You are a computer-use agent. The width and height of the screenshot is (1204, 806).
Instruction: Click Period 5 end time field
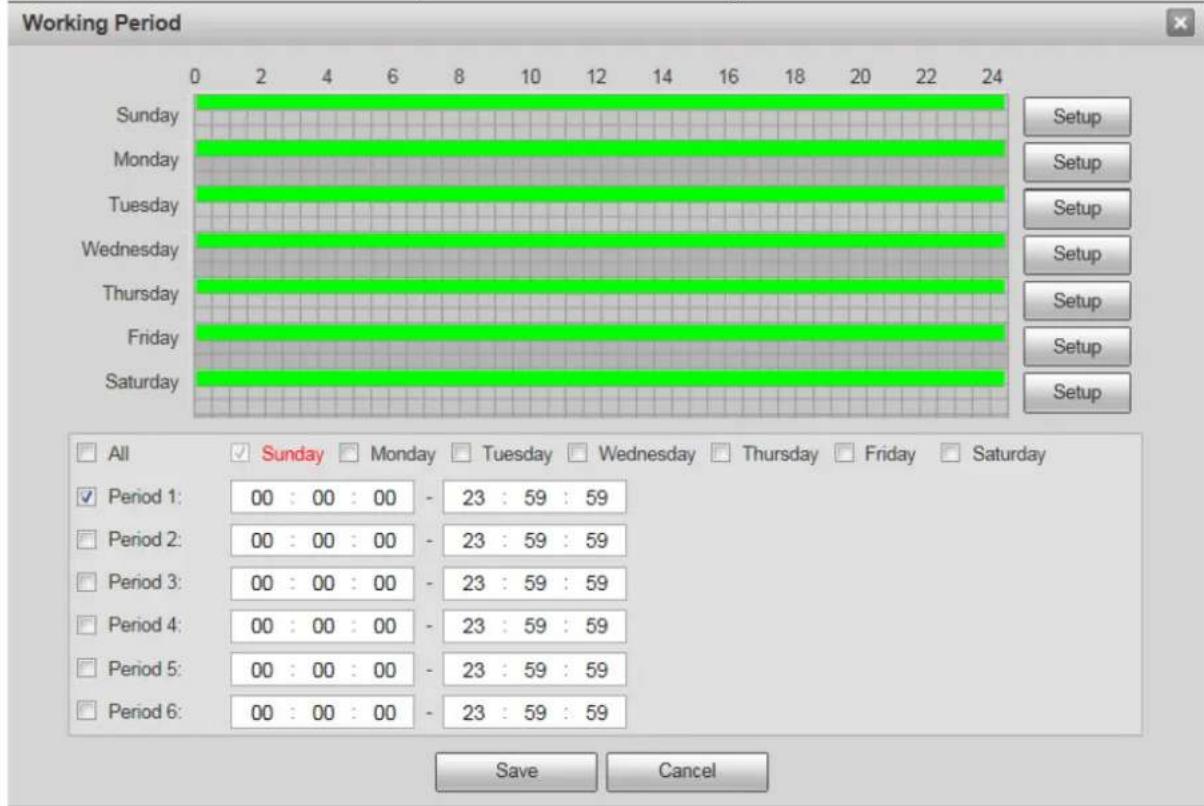coord(534,670)
